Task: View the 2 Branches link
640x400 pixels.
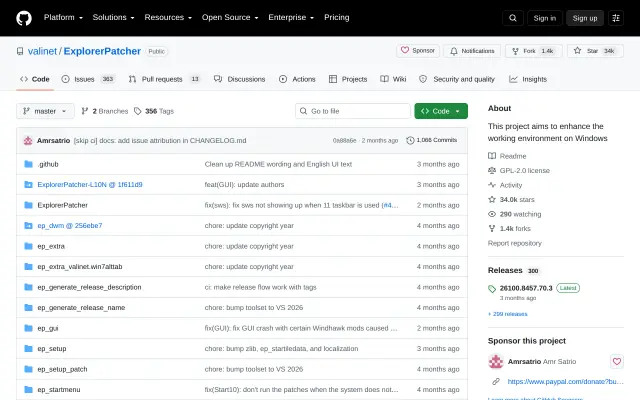Action: pos(104,111)
